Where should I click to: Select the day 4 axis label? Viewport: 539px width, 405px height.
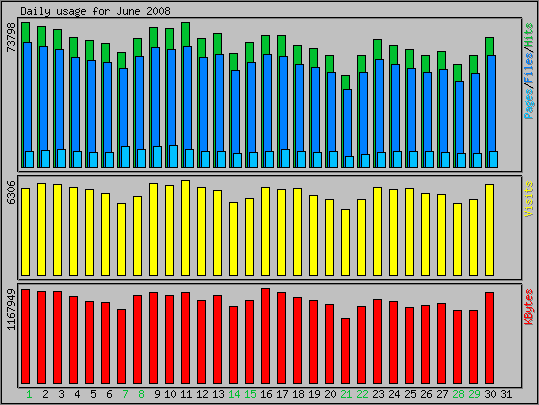pyautogui.click(x=77, y=394)
